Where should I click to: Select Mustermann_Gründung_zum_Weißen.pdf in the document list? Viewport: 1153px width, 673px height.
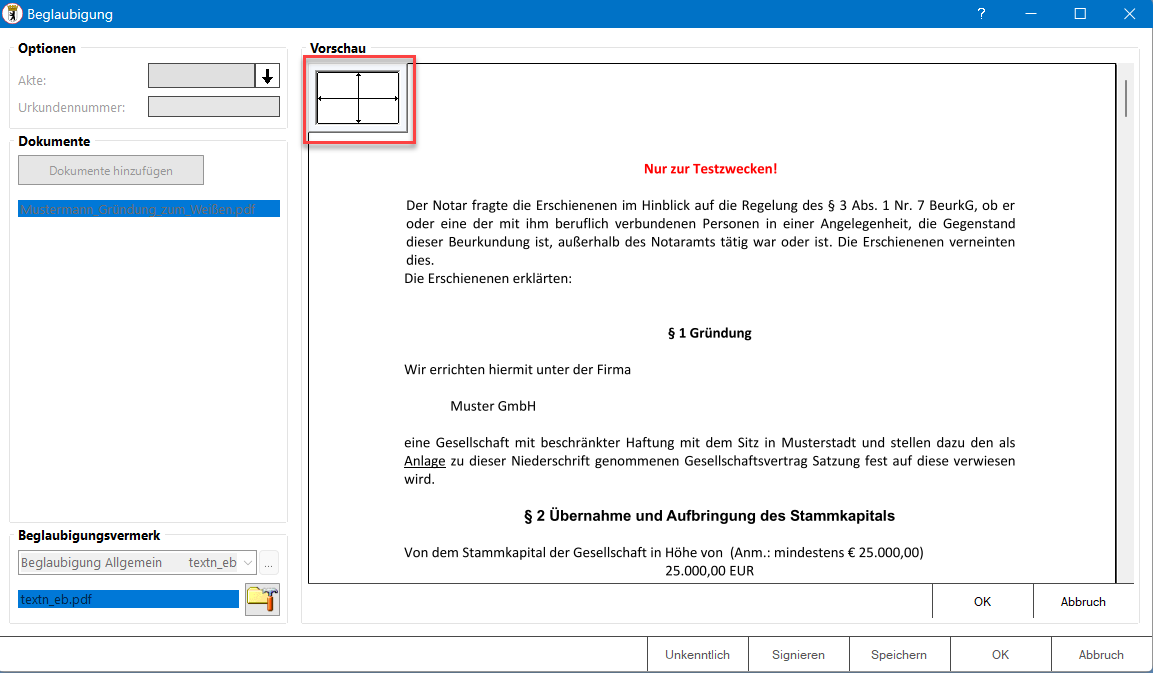(x=148, y=208)
